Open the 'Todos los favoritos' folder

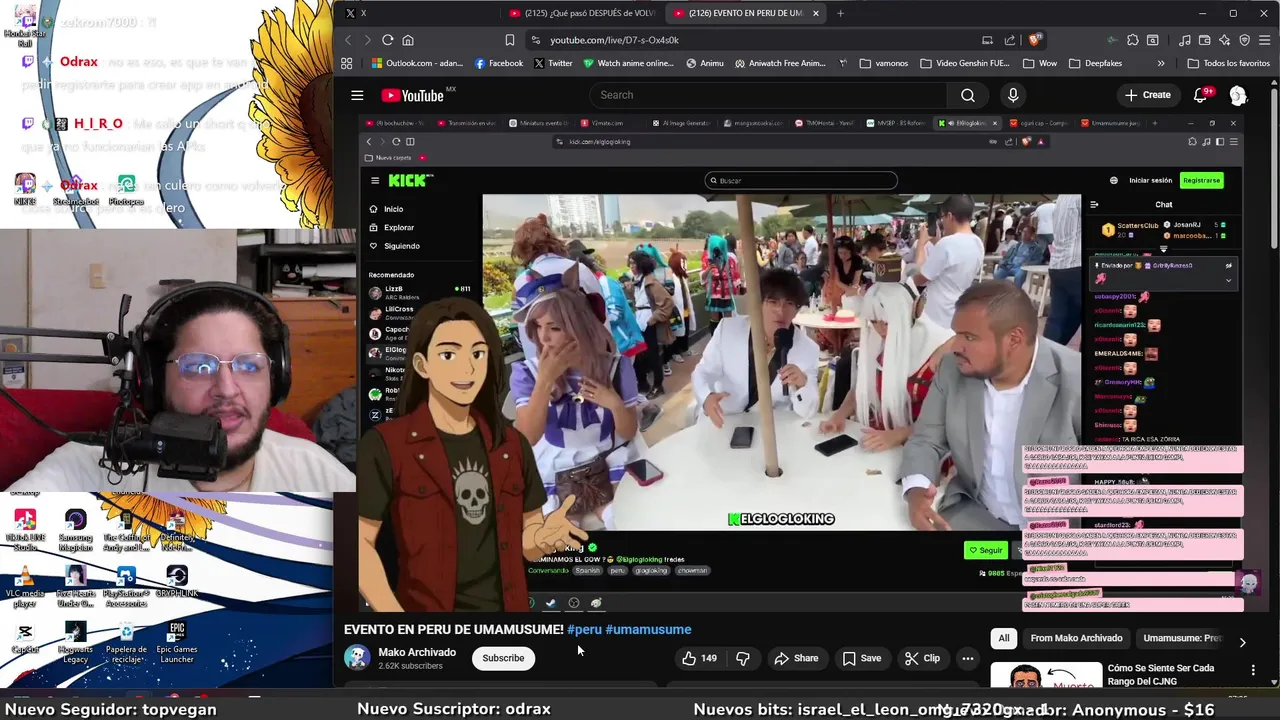pyautogui.click(x=1229, y=63)
